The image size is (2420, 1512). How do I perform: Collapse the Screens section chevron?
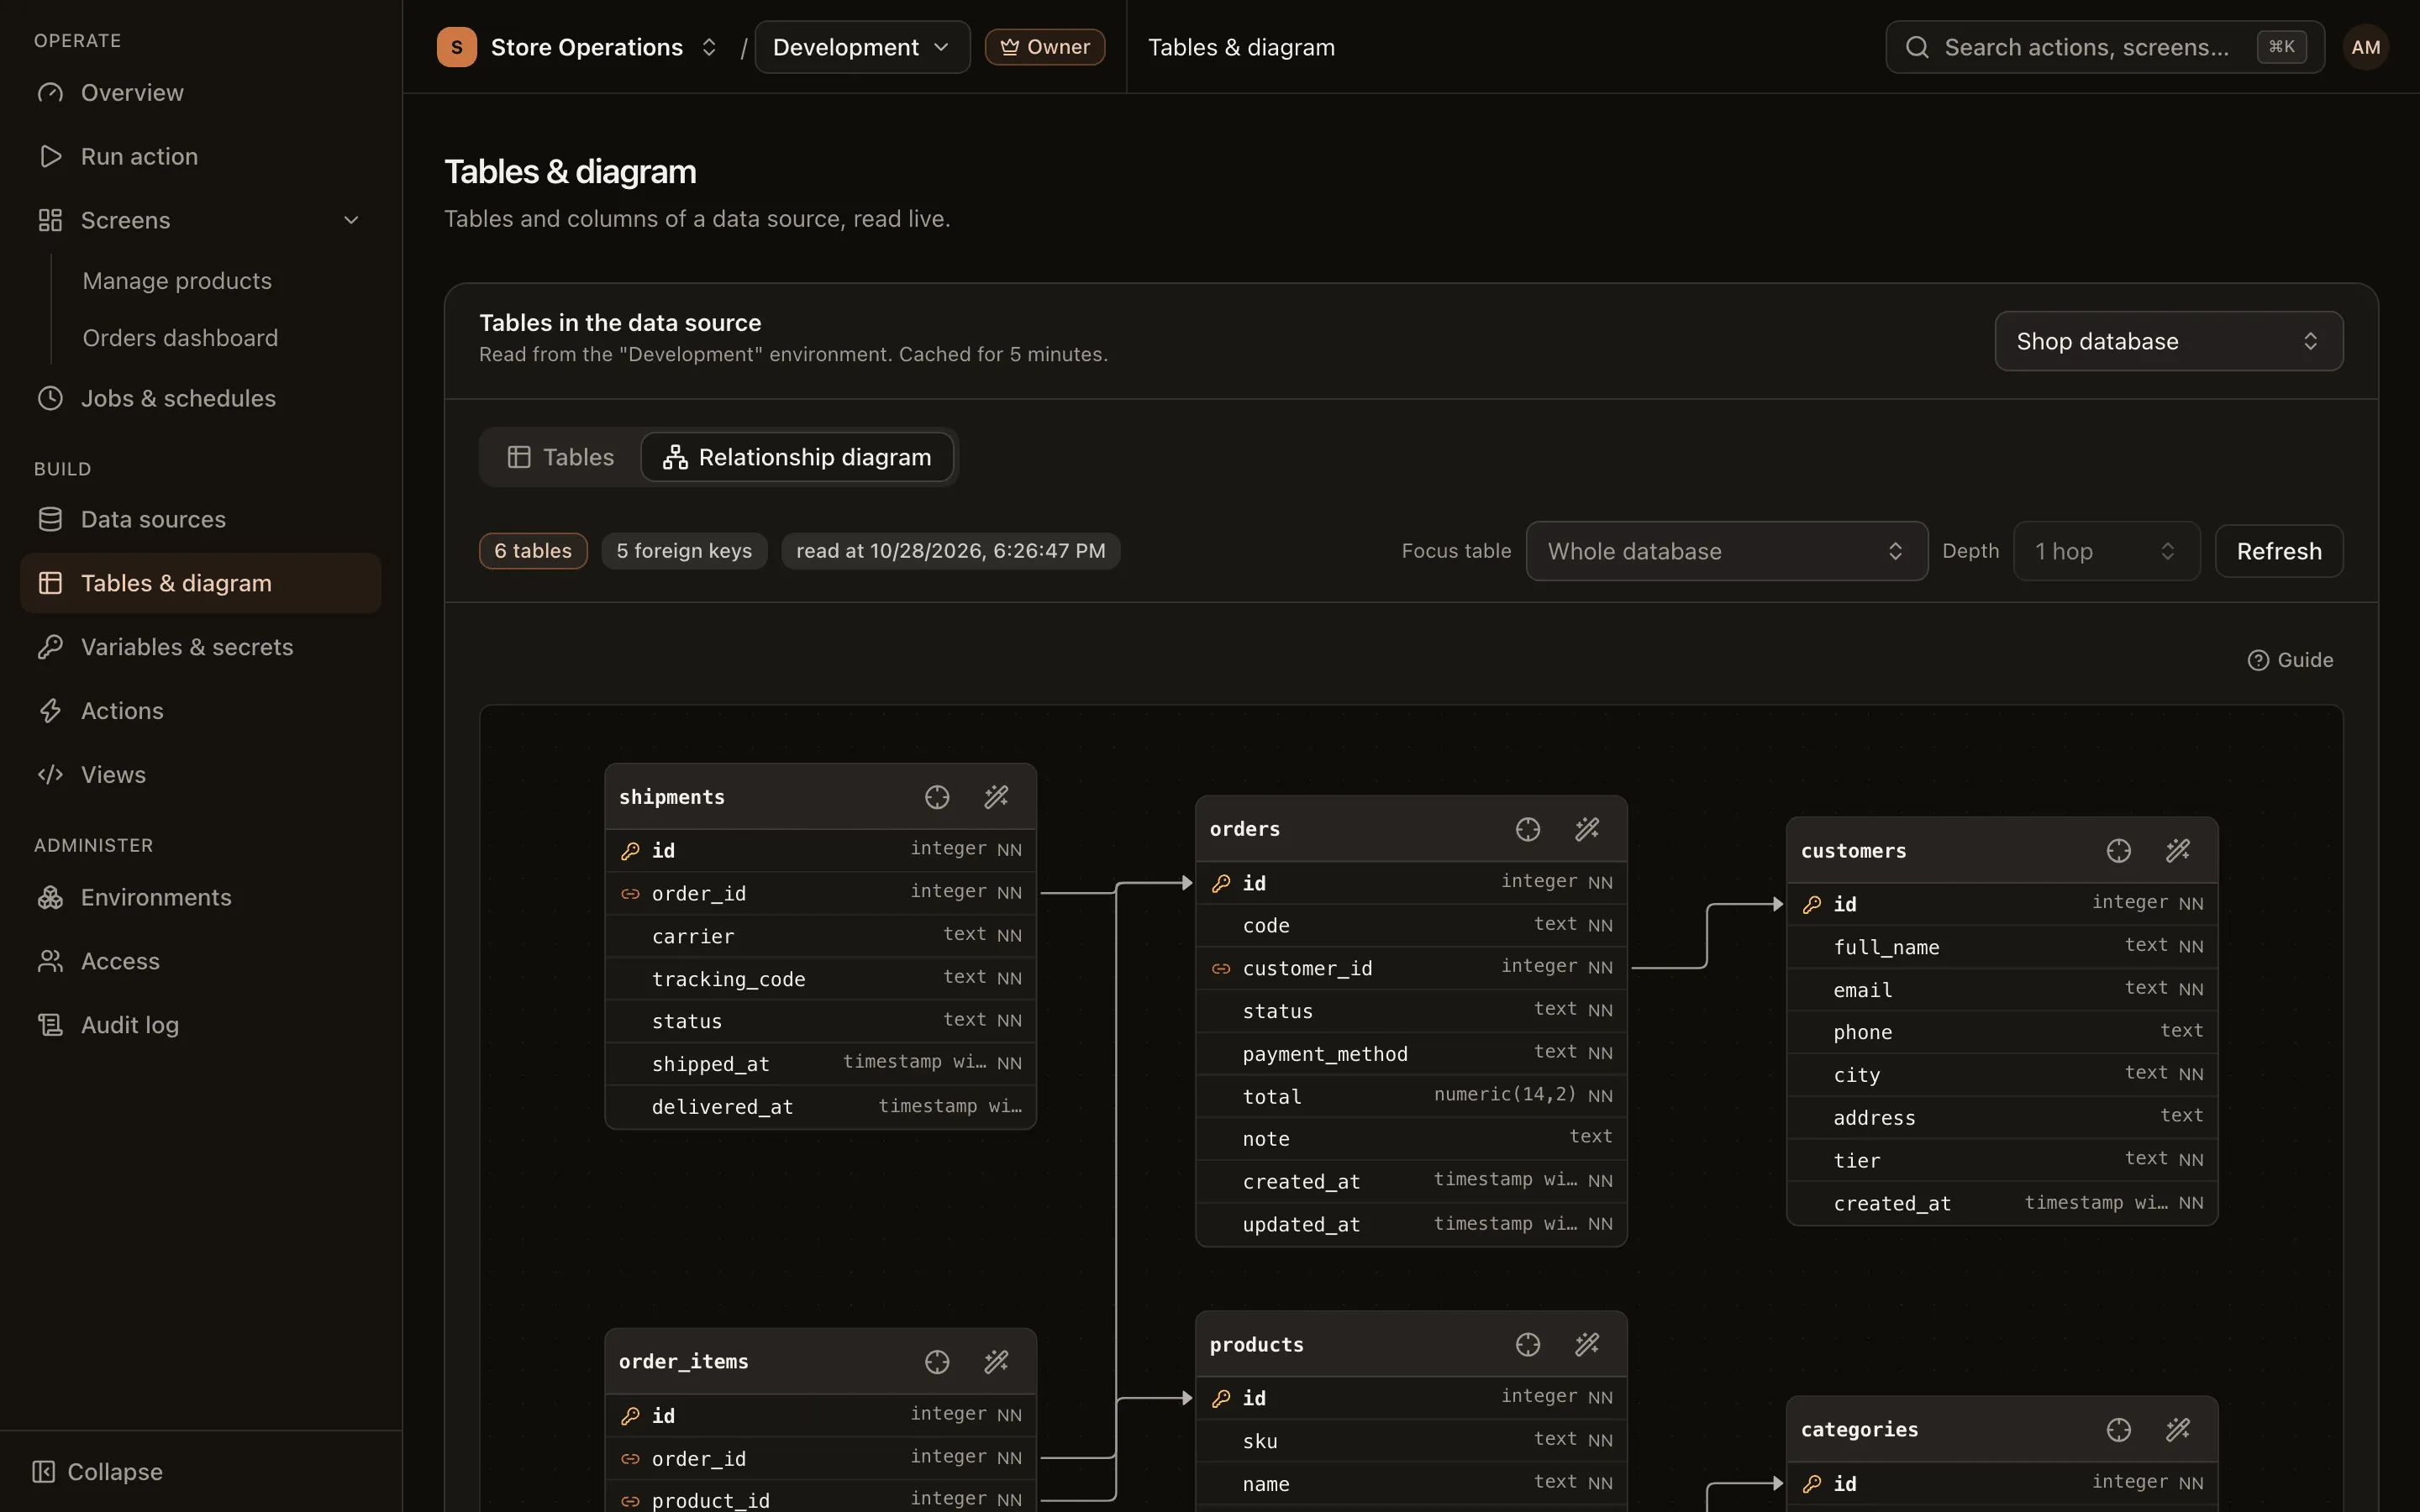click(x=351, y=220)
